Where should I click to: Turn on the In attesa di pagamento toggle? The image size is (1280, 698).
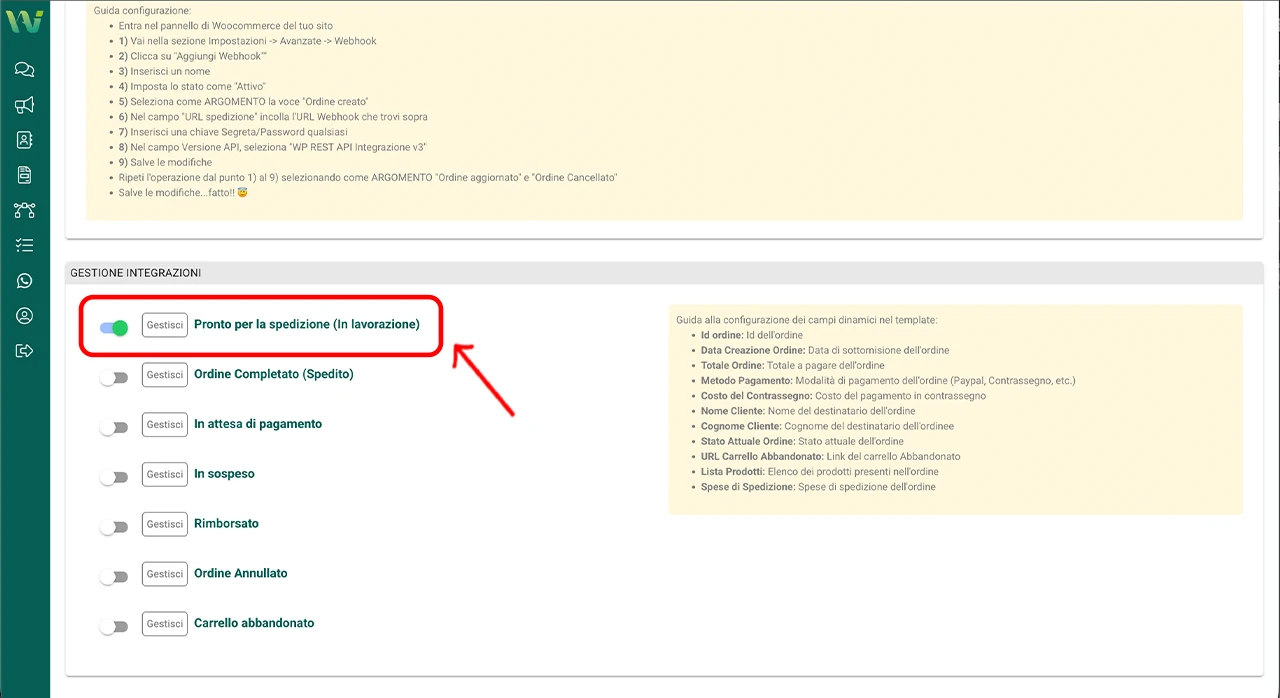[x=114, y=427]
